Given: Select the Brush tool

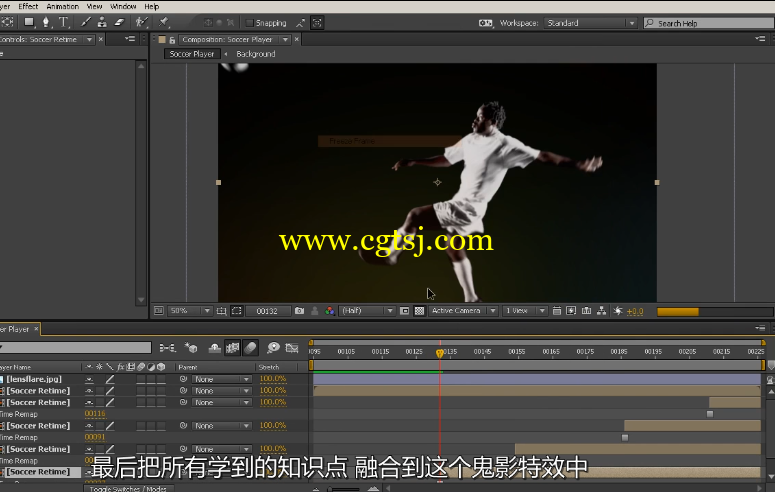Looking at the screenshot, I should 86,22.
